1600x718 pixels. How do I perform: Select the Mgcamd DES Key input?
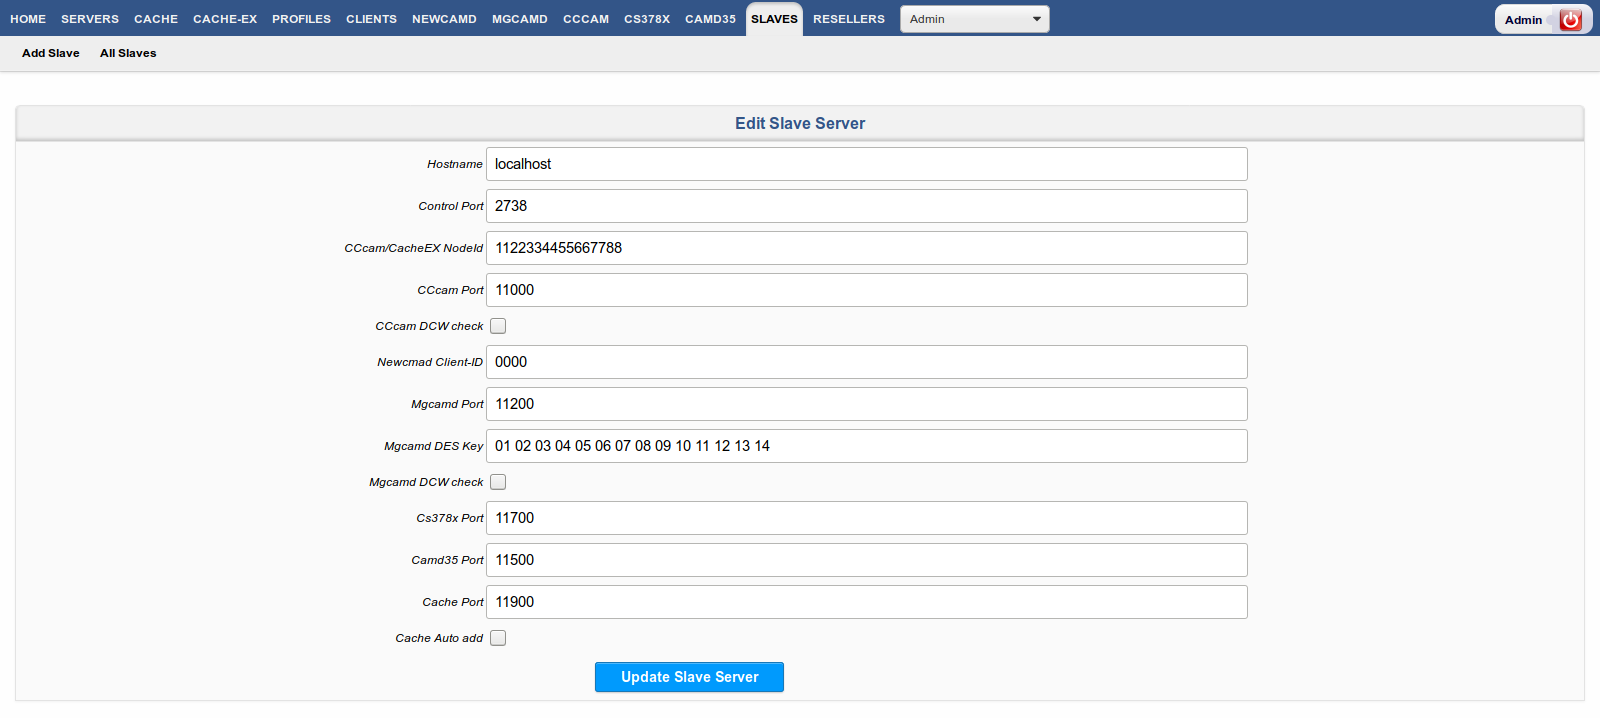click(x=867, y=446)
